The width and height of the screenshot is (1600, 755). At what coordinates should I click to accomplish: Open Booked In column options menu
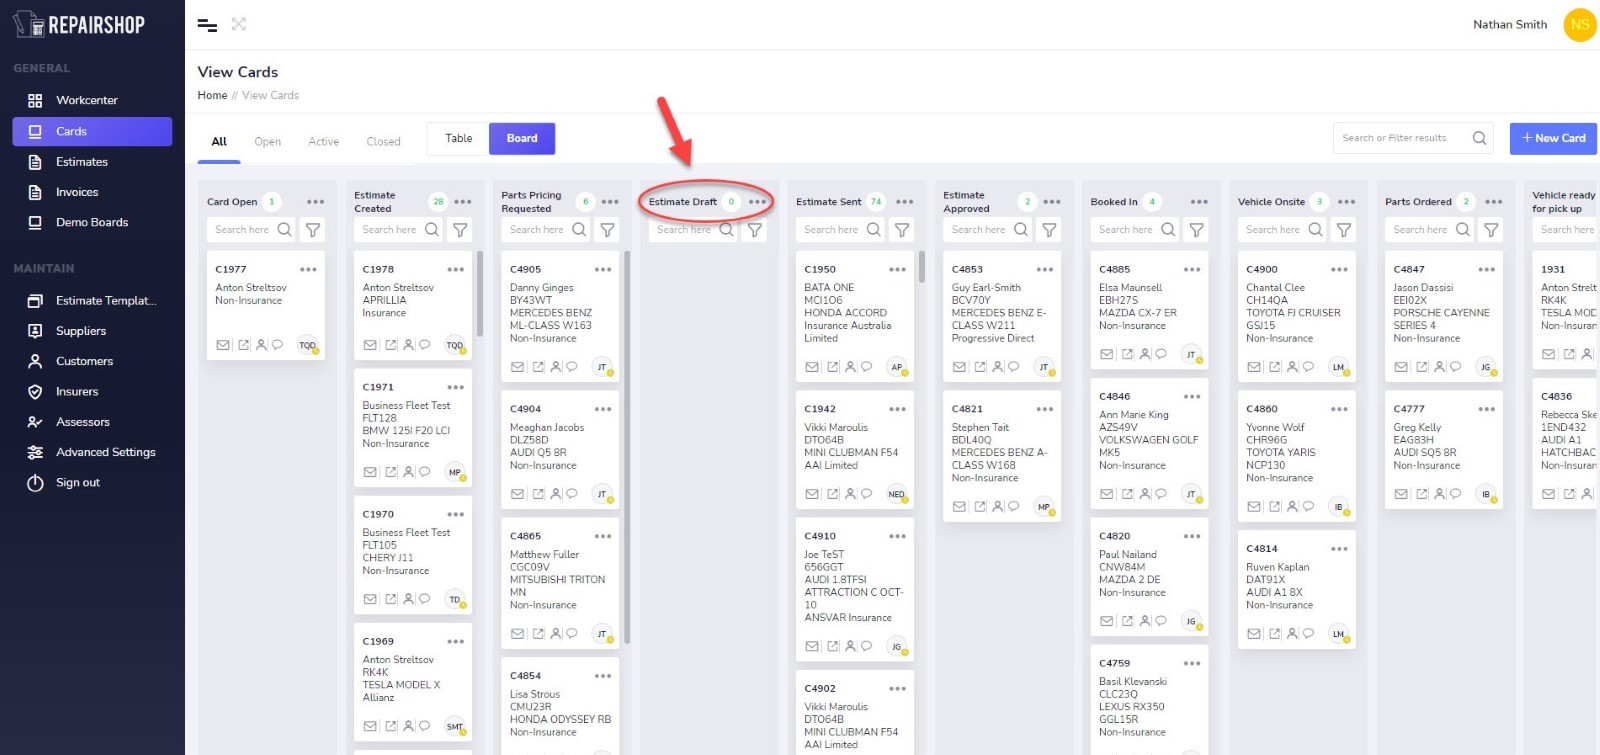point(1199,202)
